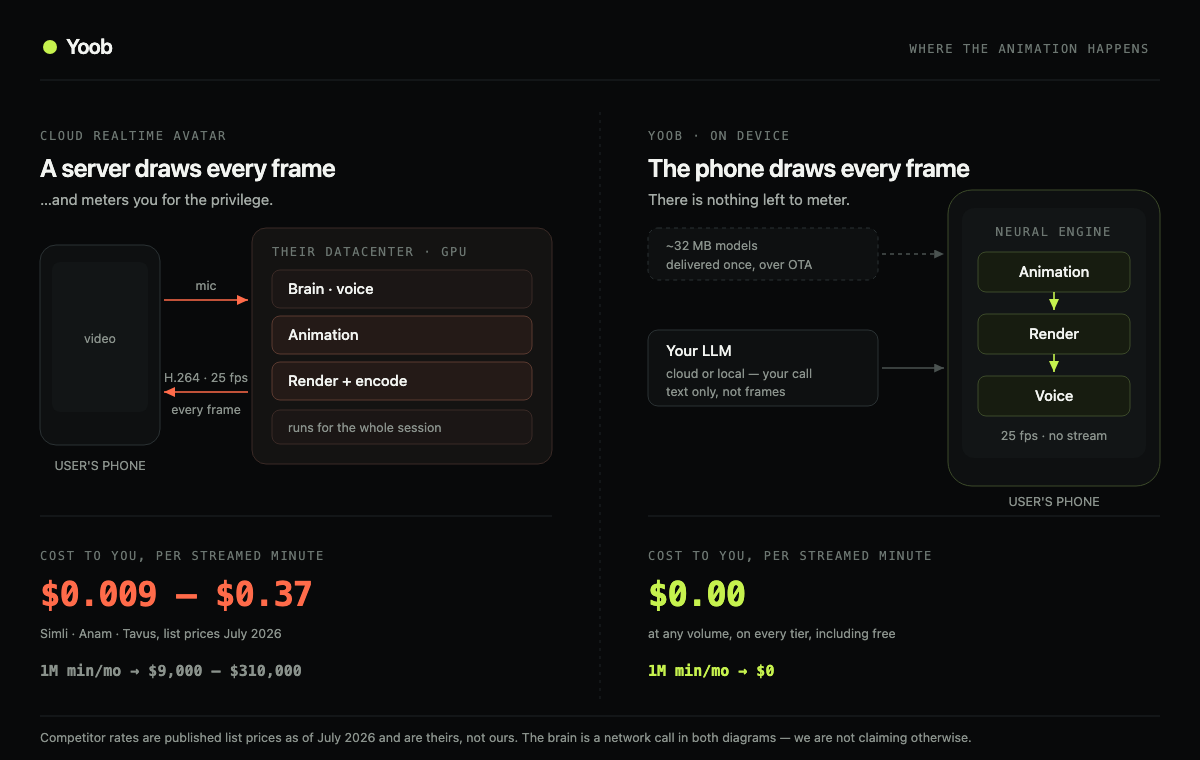Click 'Simli · Anam · Tavus, list prices July 2026'

point(161,633)
